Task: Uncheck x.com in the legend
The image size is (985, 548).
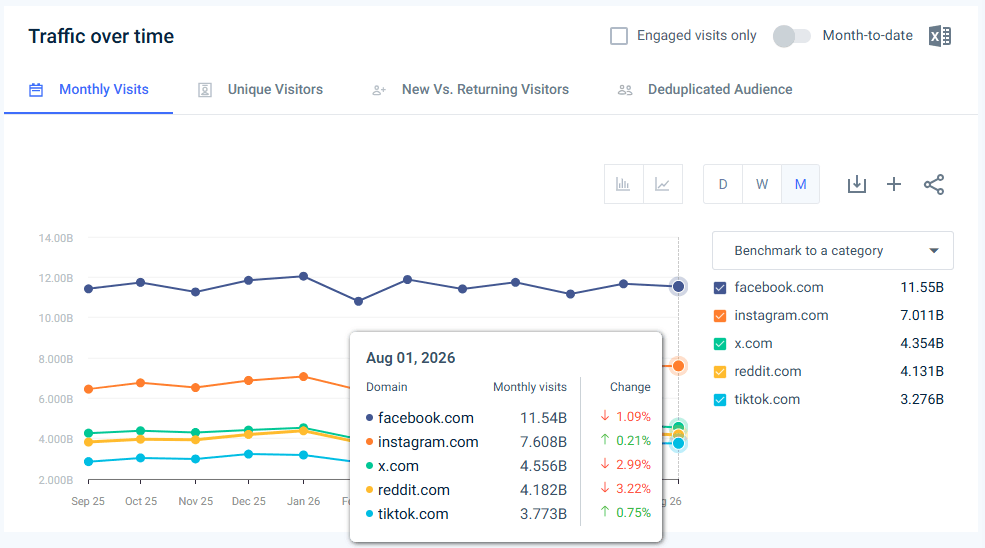Action: tap(720, 344)
